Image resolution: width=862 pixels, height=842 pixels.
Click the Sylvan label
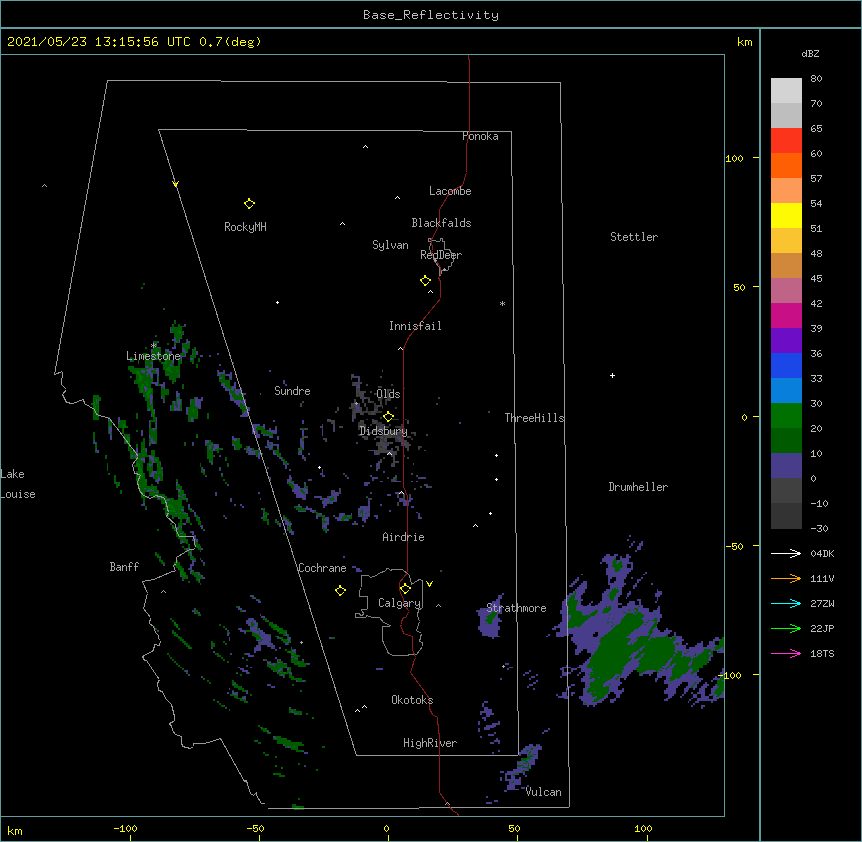(x=390, y=245)
